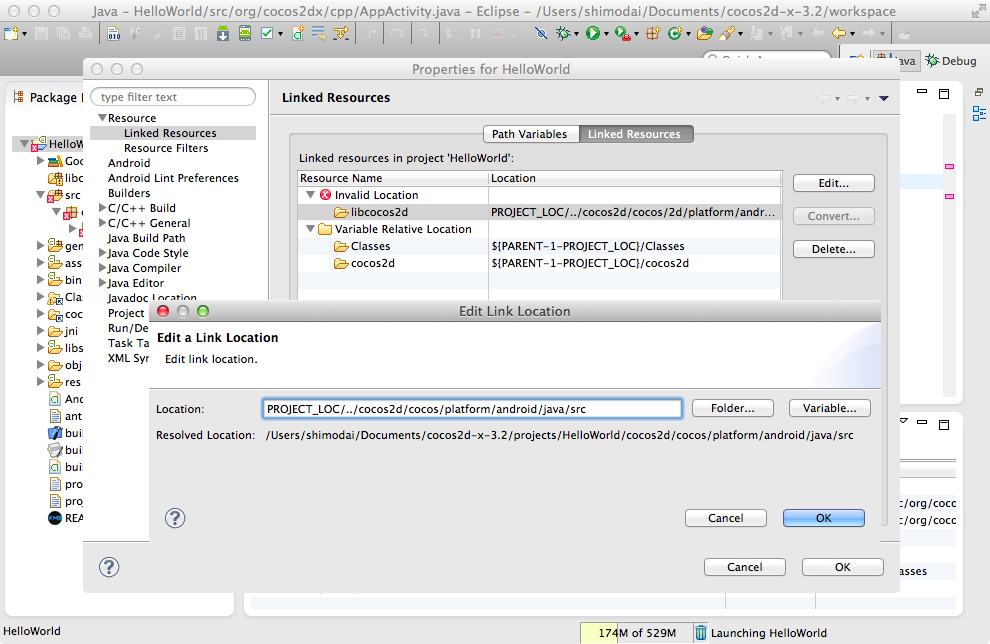The height and width of the screenshot is (644, 990).
Task: Click OK in Edit Link Location dialog
Action: (824, 518)
